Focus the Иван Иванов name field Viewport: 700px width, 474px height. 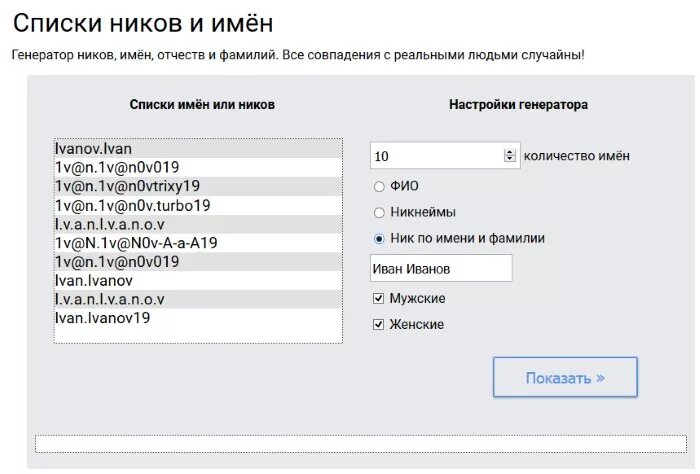pyautogui.click(x=441, y=268)
